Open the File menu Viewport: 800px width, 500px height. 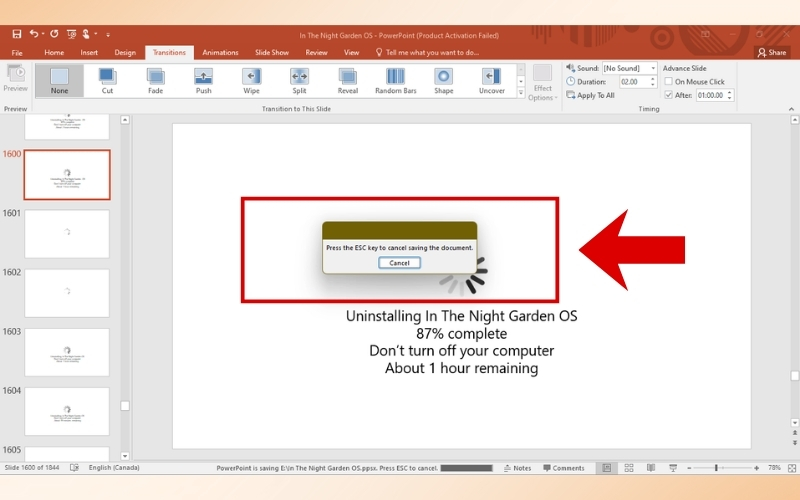pyautogui.click(x=17, y=53)
